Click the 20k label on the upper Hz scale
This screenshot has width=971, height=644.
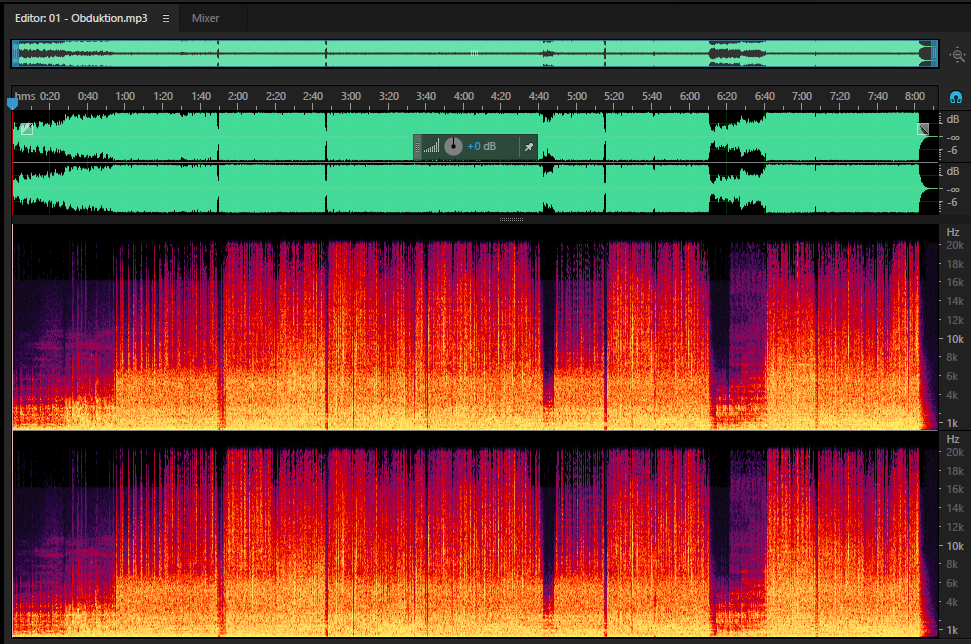pyautogui.click(x=955, y=245)
